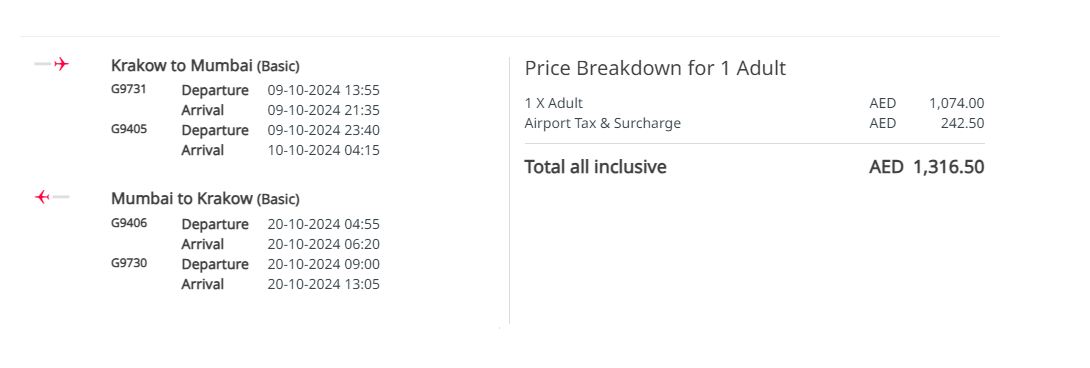Image resolution: width=1090 pixels, height=368 pixels.
Task: Click the 20-10-2024 04:55 departure time
Action: coord(323,225)
